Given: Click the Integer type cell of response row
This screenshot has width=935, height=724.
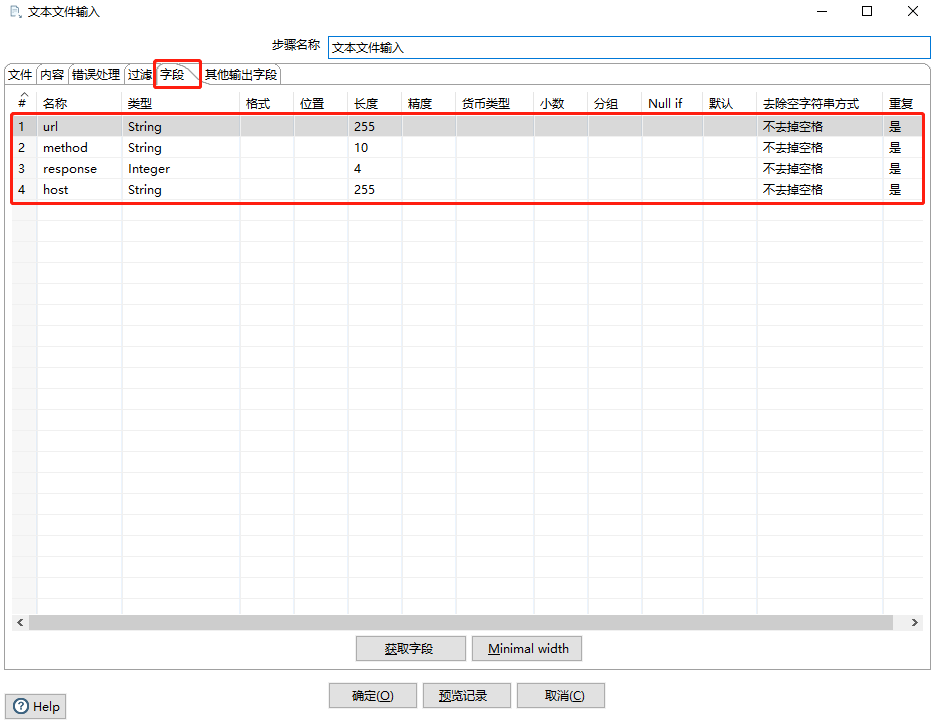Looking at the screenshot, I should click(180, 169).
